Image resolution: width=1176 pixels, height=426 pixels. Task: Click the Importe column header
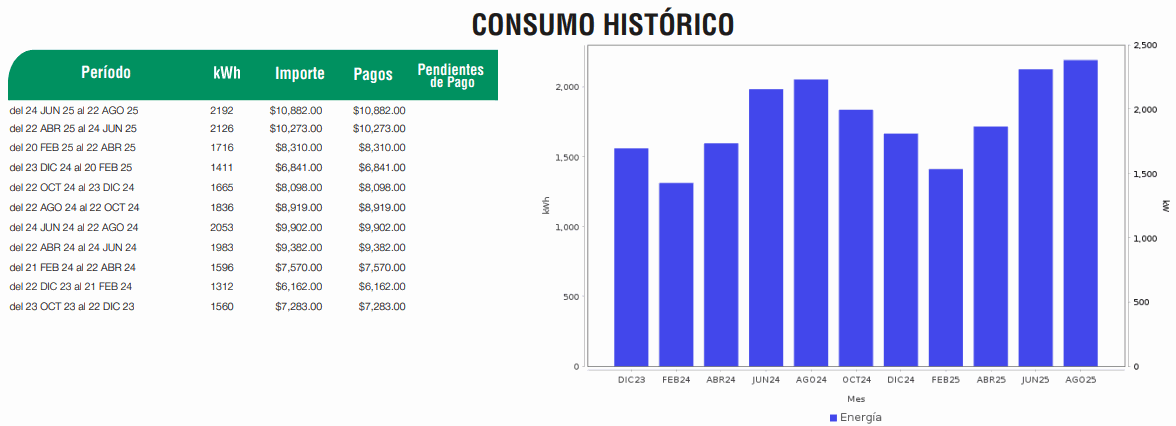(300, 74)
